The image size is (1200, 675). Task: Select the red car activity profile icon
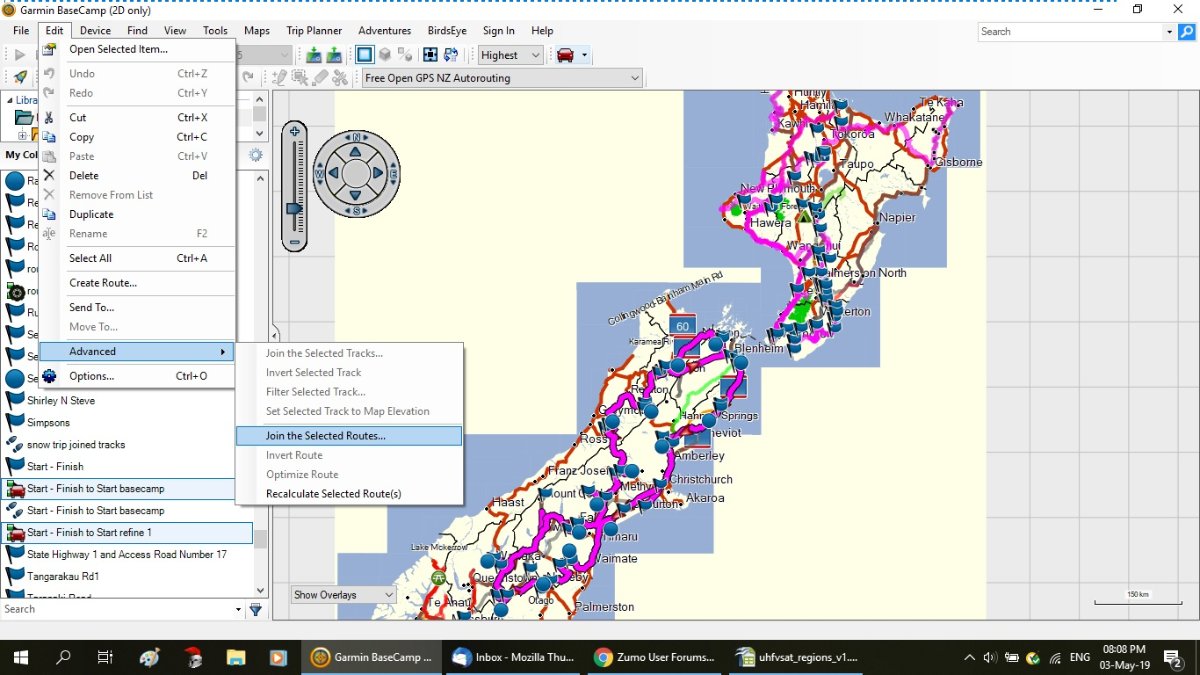click(x=565, y=55)
